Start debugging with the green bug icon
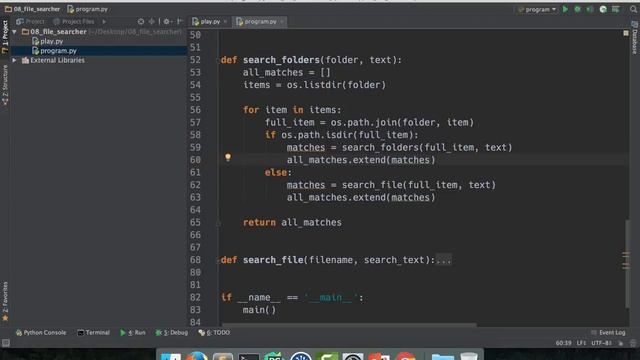Image resolution: width=640 pixels, height=360 pixels. pos(578,9)
